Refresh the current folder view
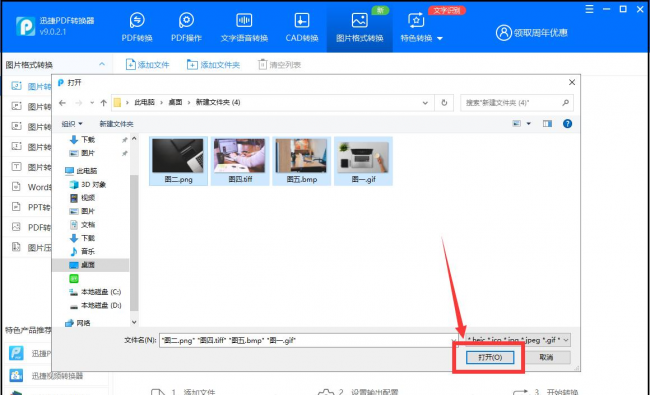Image resolution: width=650 pixels, height=395 pixels. (444, 103)
